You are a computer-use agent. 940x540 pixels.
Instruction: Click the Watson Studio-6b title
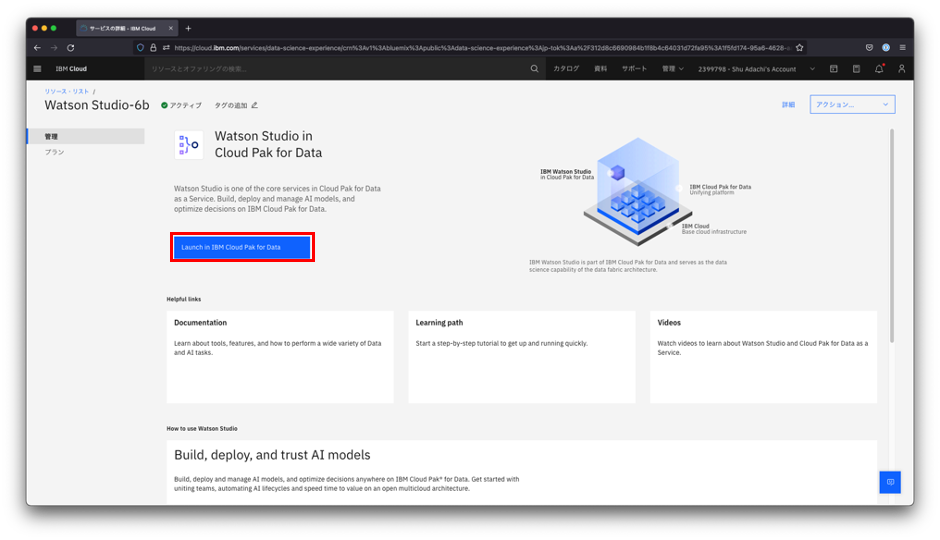[x=97, y=105]
